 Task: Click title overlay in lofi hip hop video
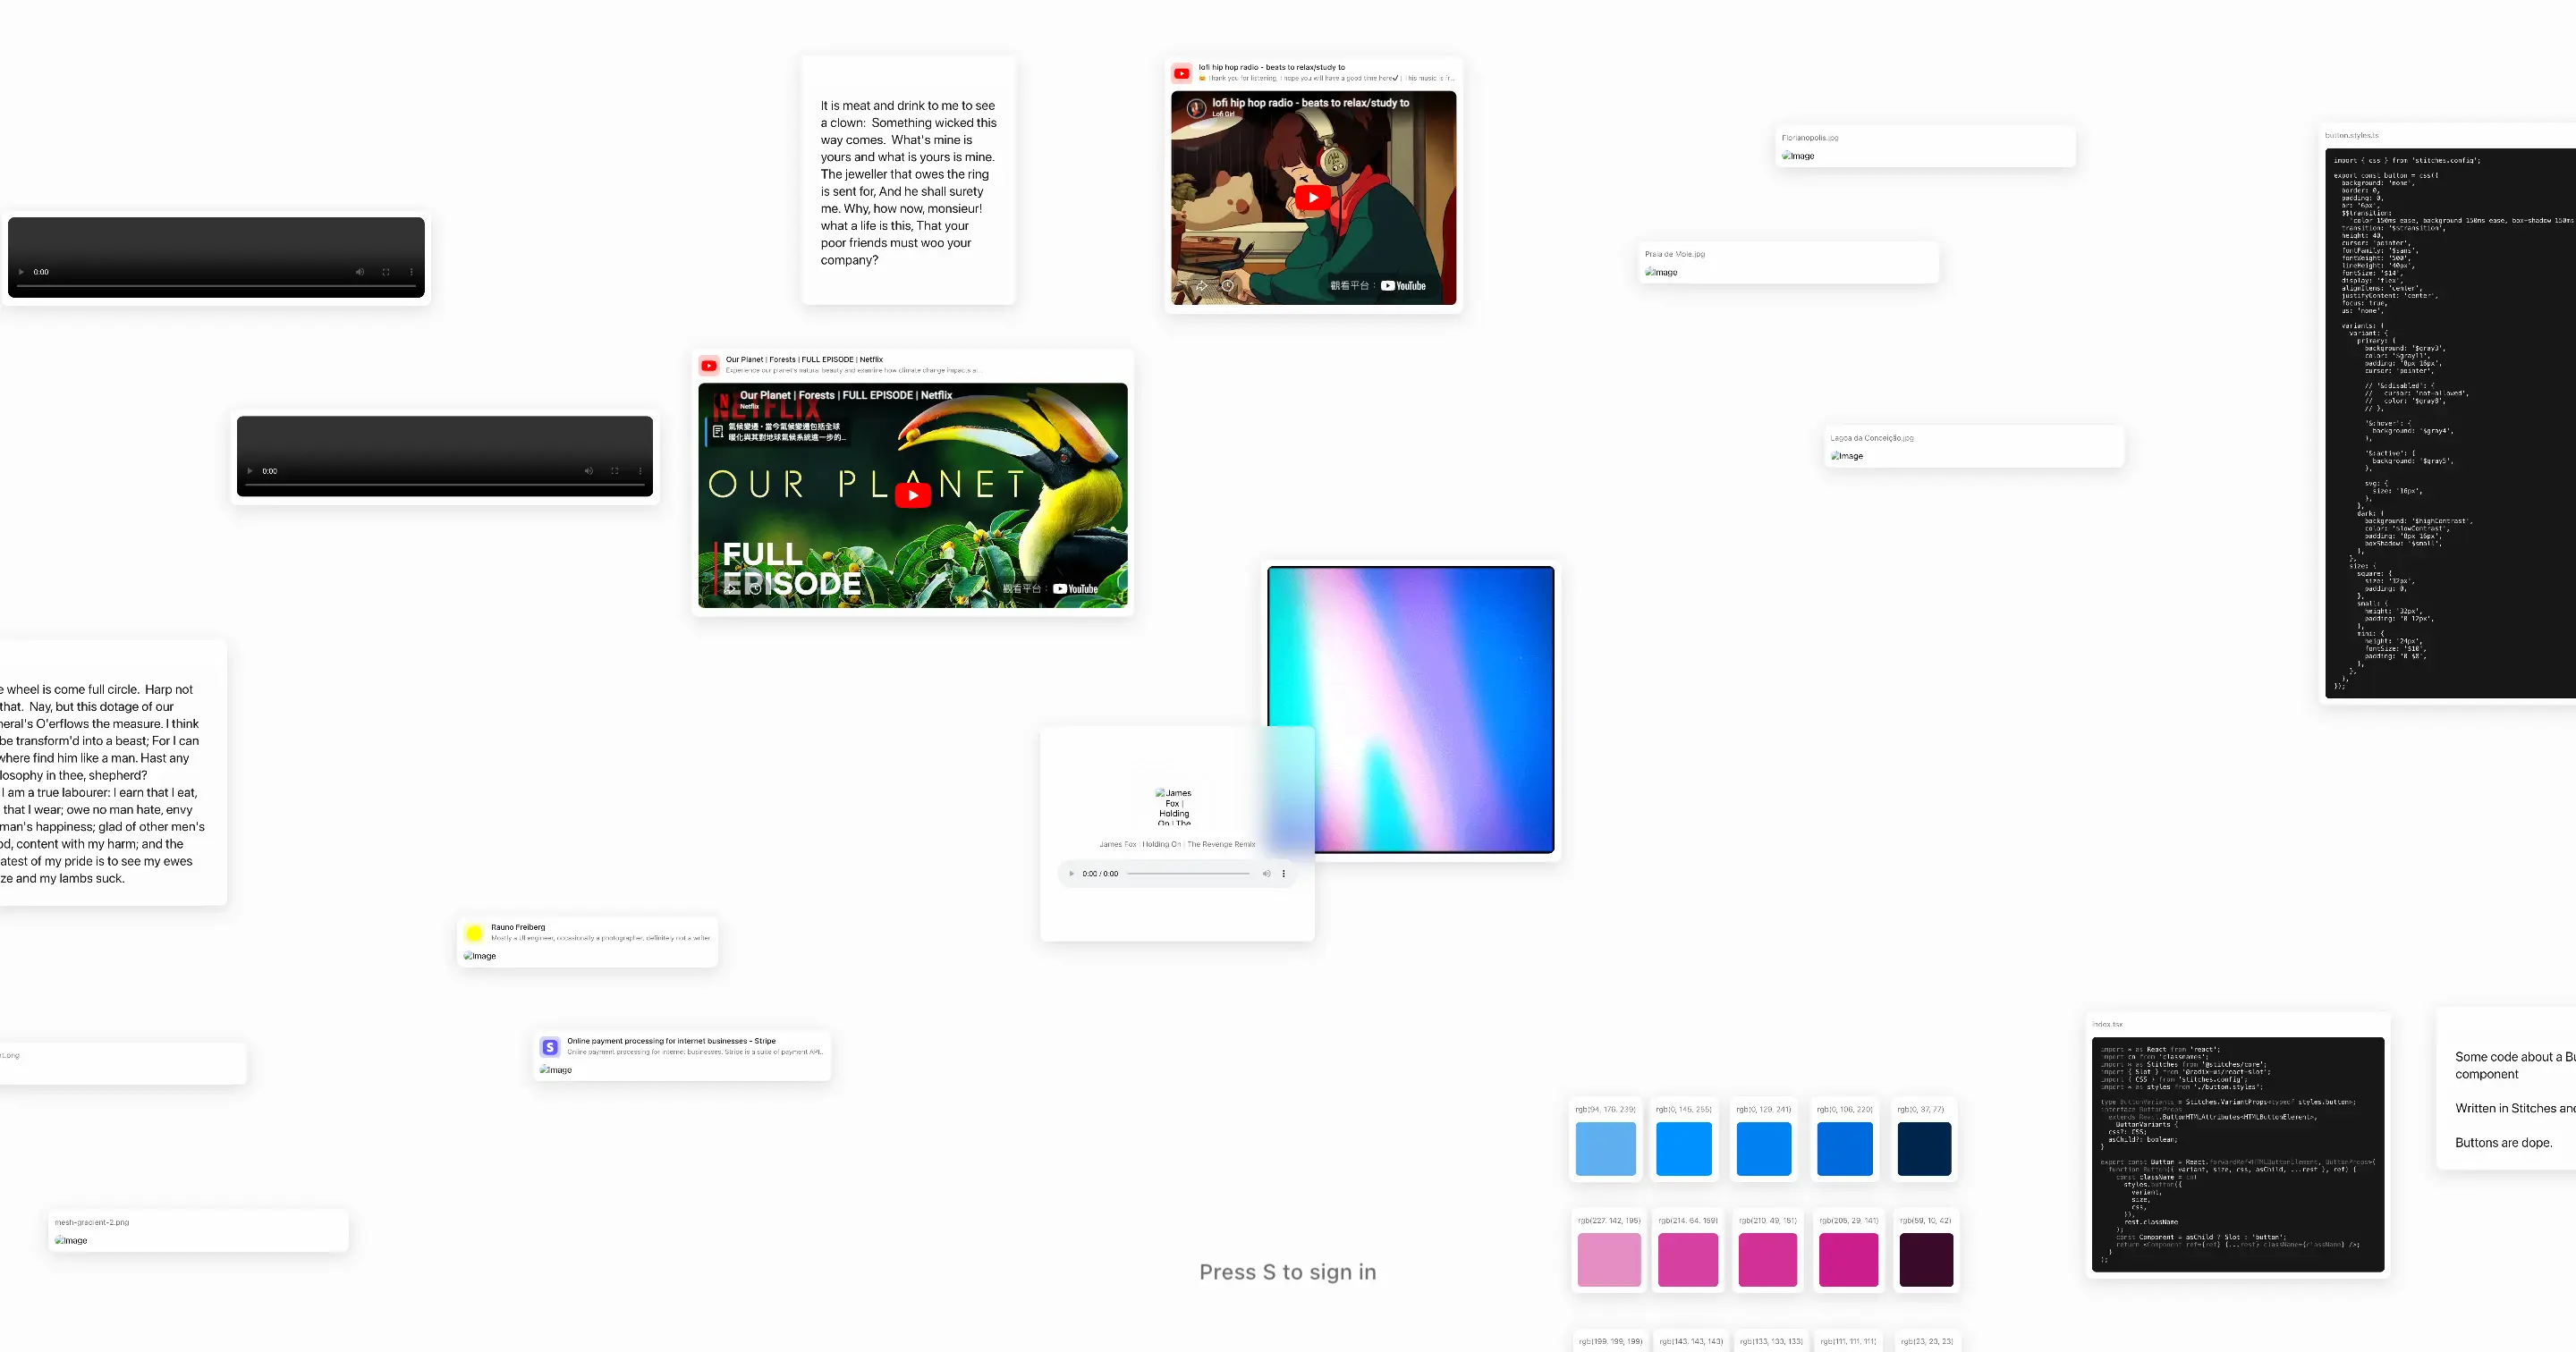coord(1311,103)
